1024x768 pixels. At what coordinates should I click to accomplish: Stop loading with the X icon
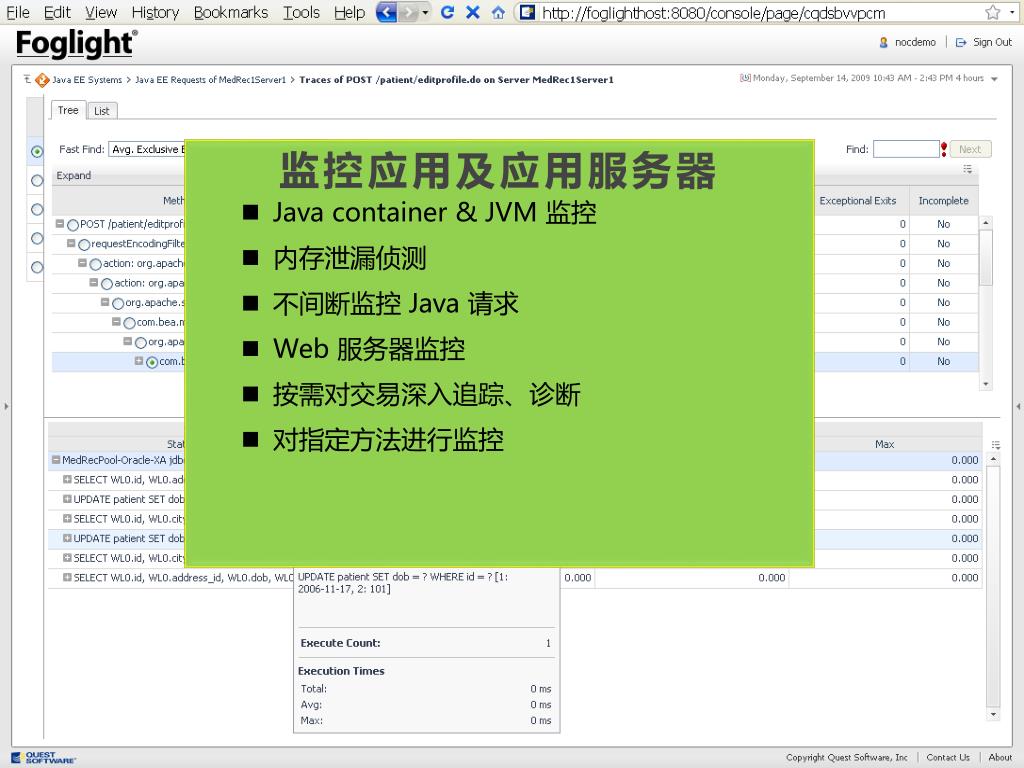(x=473, y=12)
